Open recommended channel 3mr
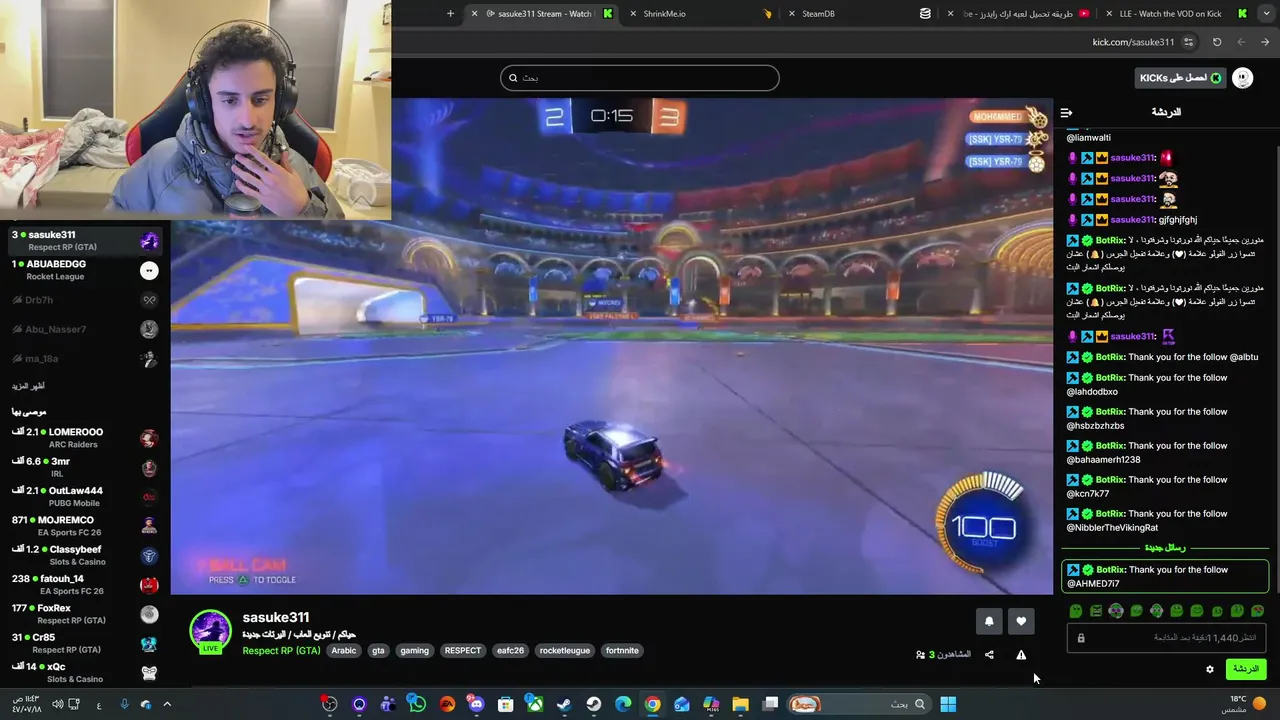The height and width of the screenshot is (720, 1280). (x=85, y=467)
